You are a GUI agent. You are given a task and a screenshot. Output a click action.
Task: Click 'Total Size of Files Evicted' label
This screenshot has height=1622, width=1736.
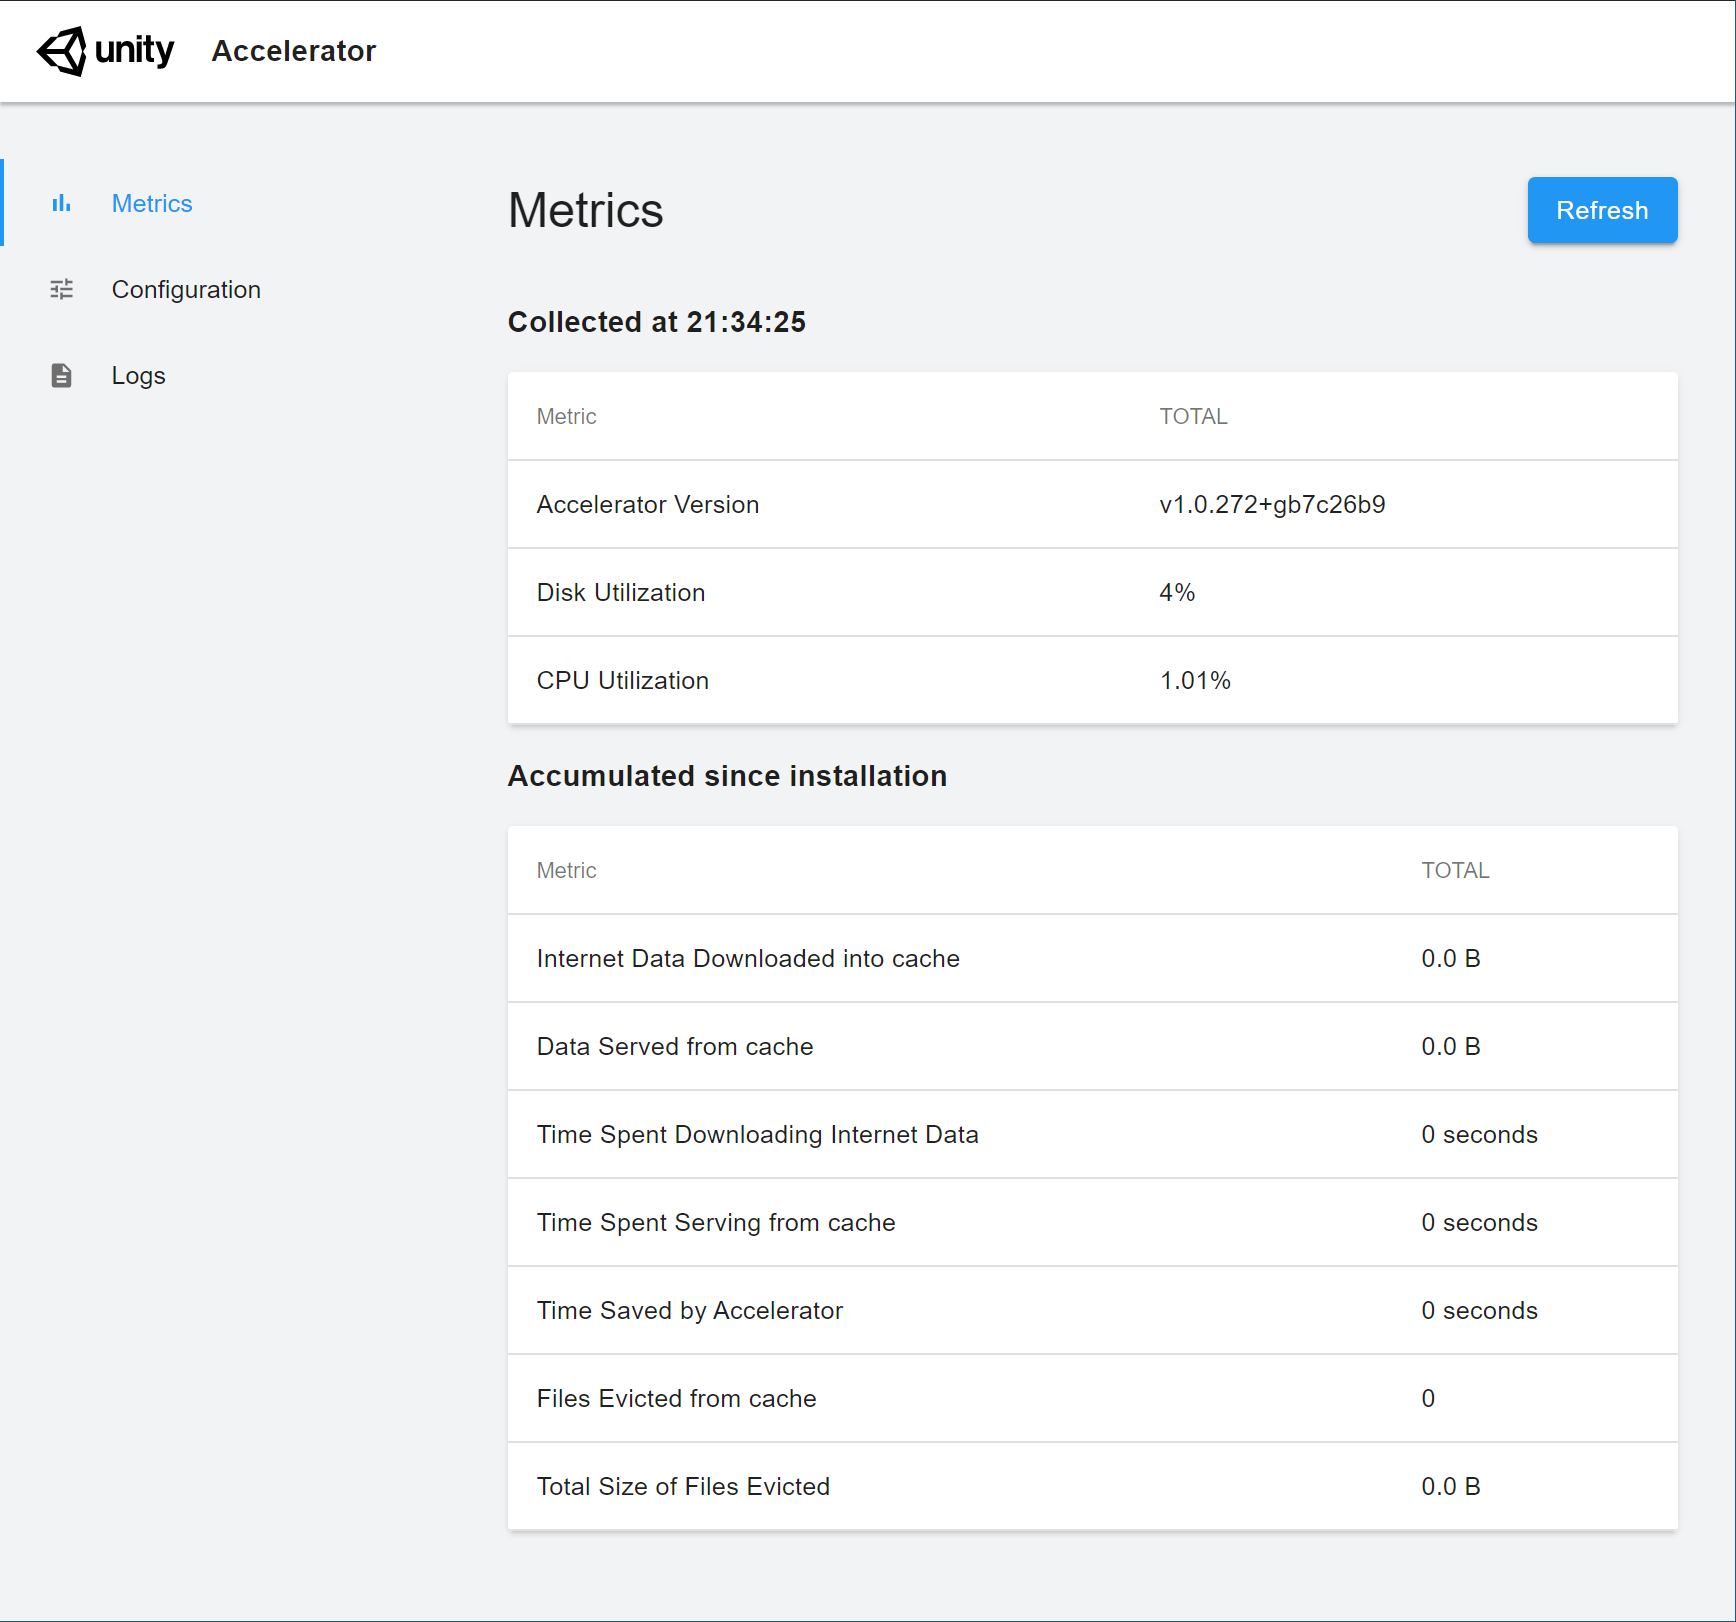coord(684,1486)
